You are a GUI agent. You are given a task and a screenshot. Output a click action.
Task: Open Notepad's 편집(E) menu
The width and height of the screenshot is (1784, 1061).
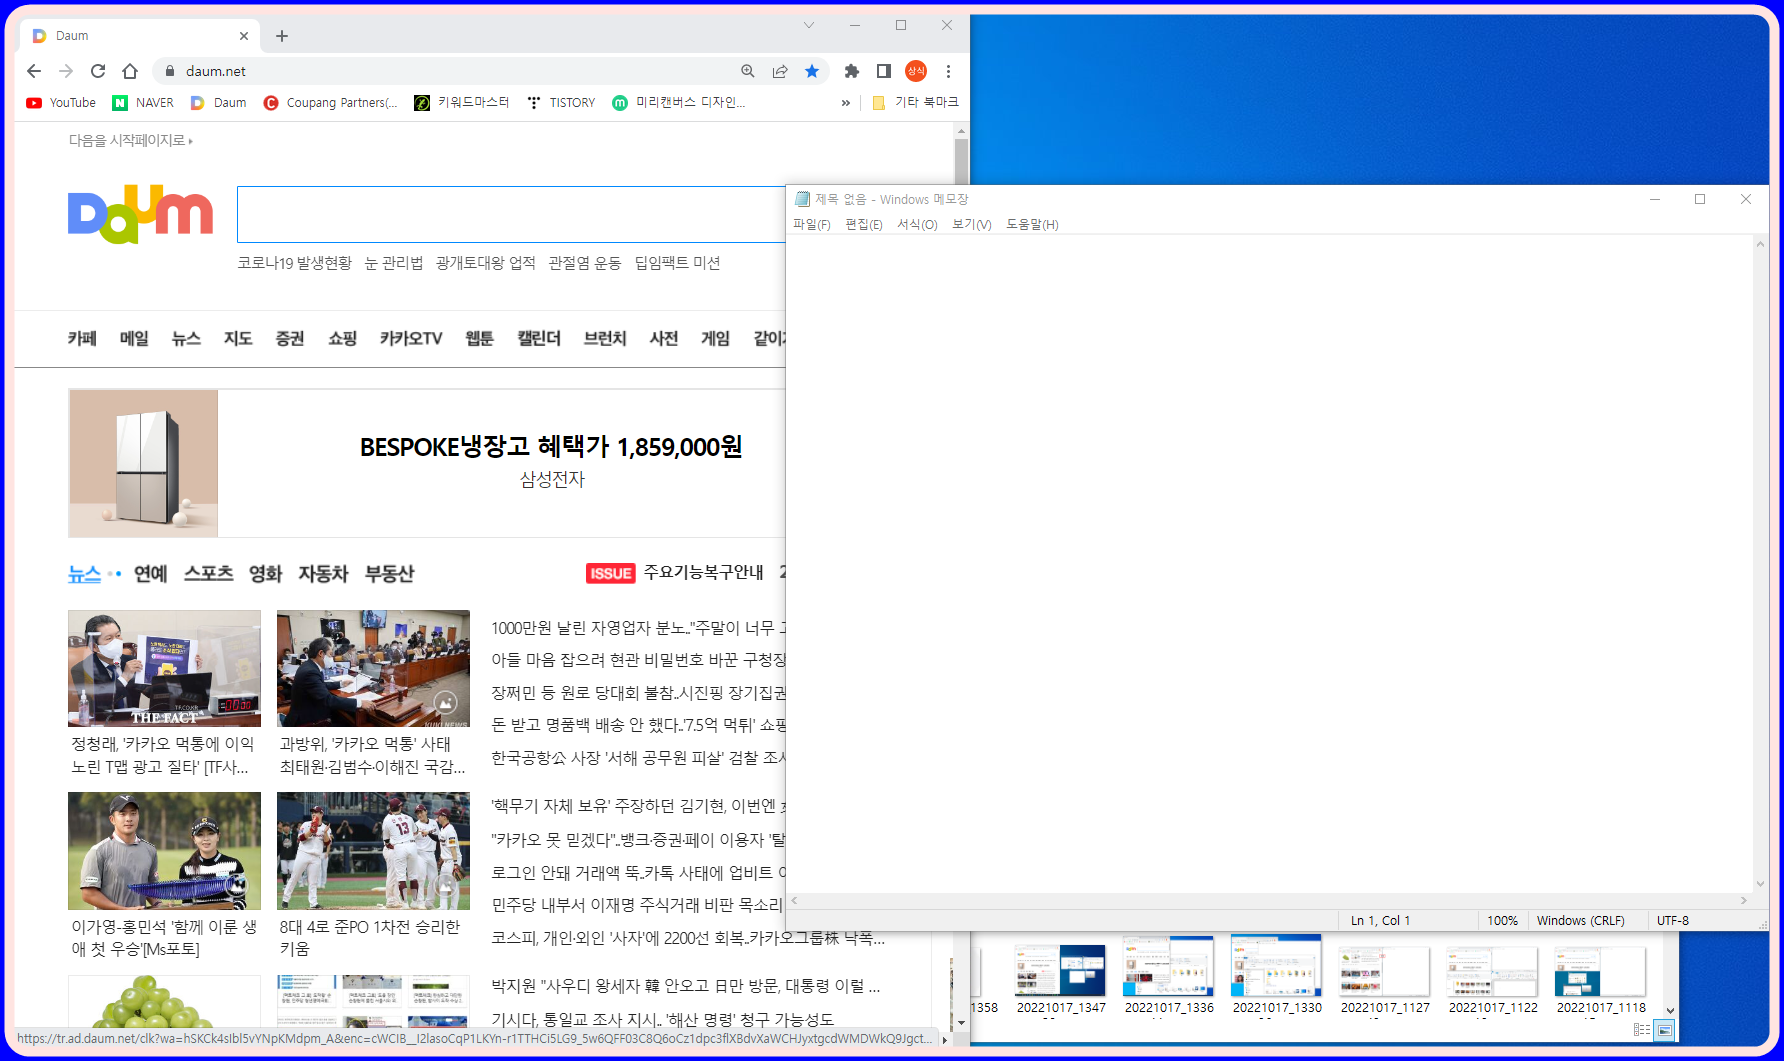[x=864, y=225]
